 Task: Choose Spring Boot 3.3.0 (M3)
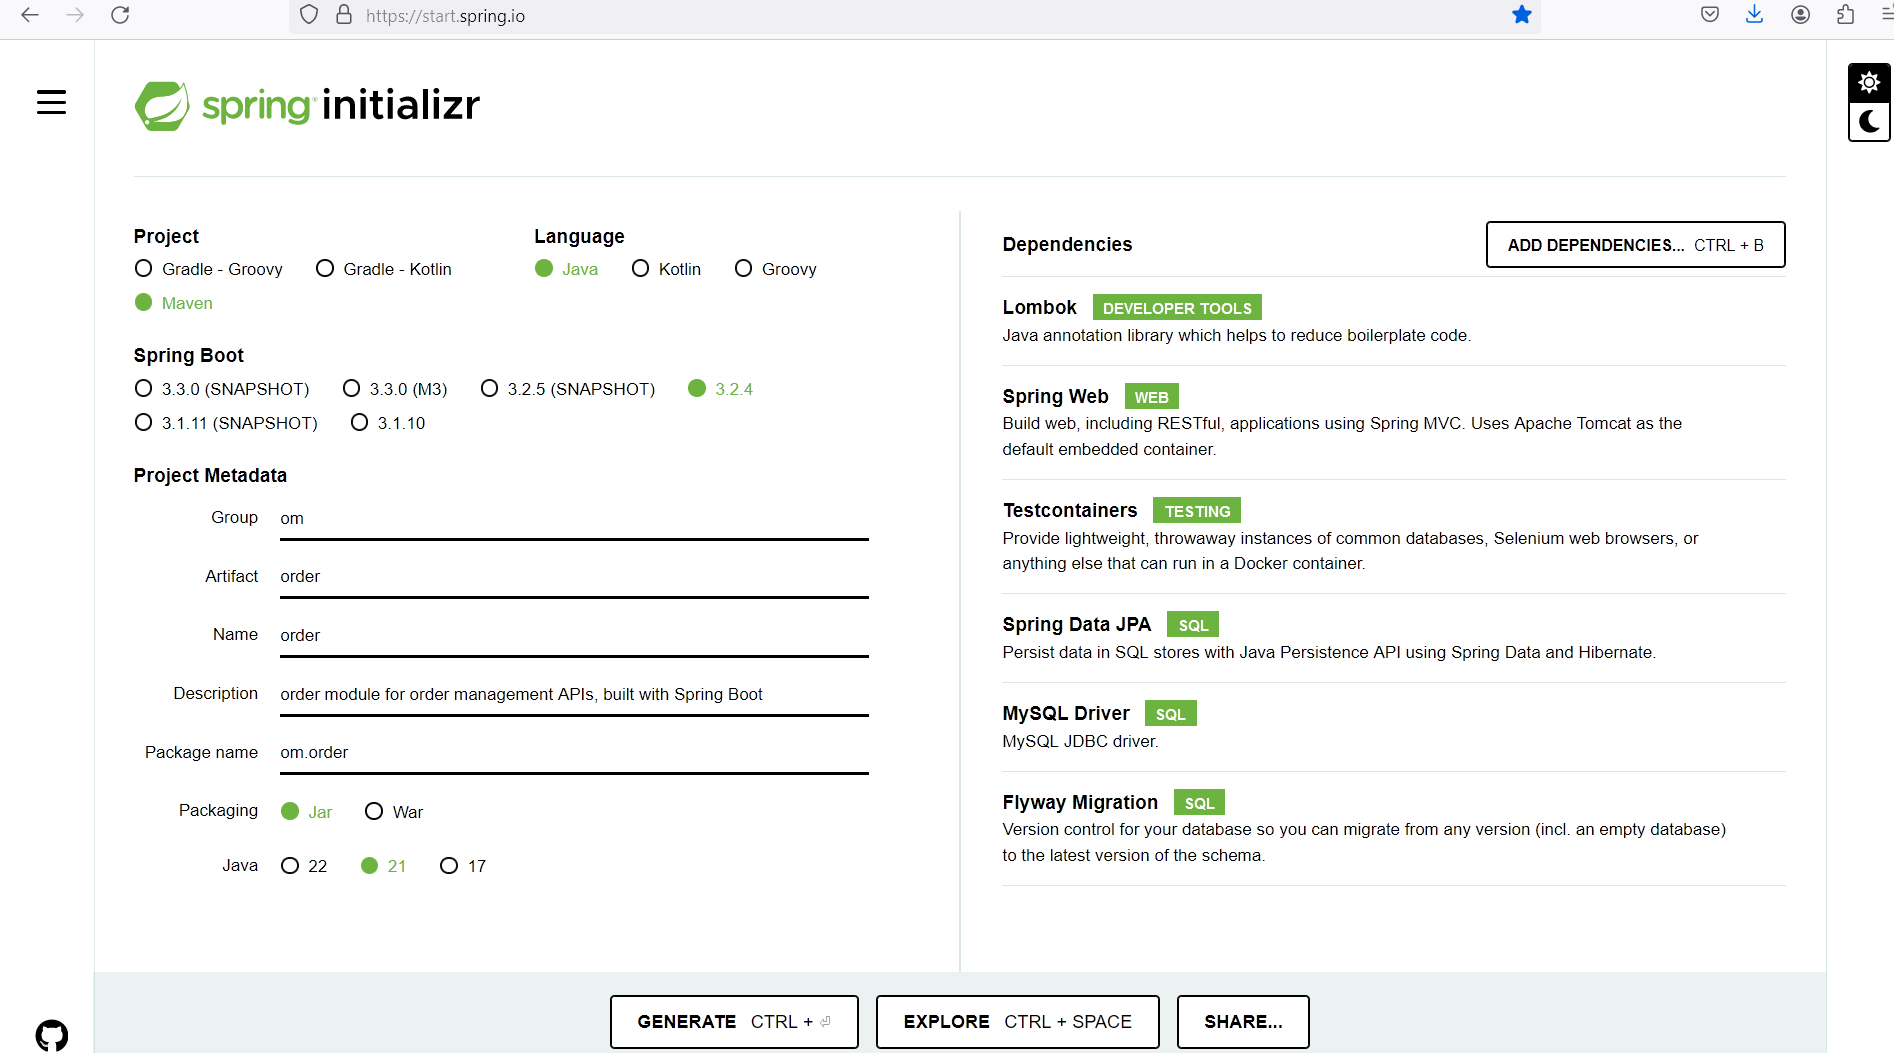(x=395, y=389)
